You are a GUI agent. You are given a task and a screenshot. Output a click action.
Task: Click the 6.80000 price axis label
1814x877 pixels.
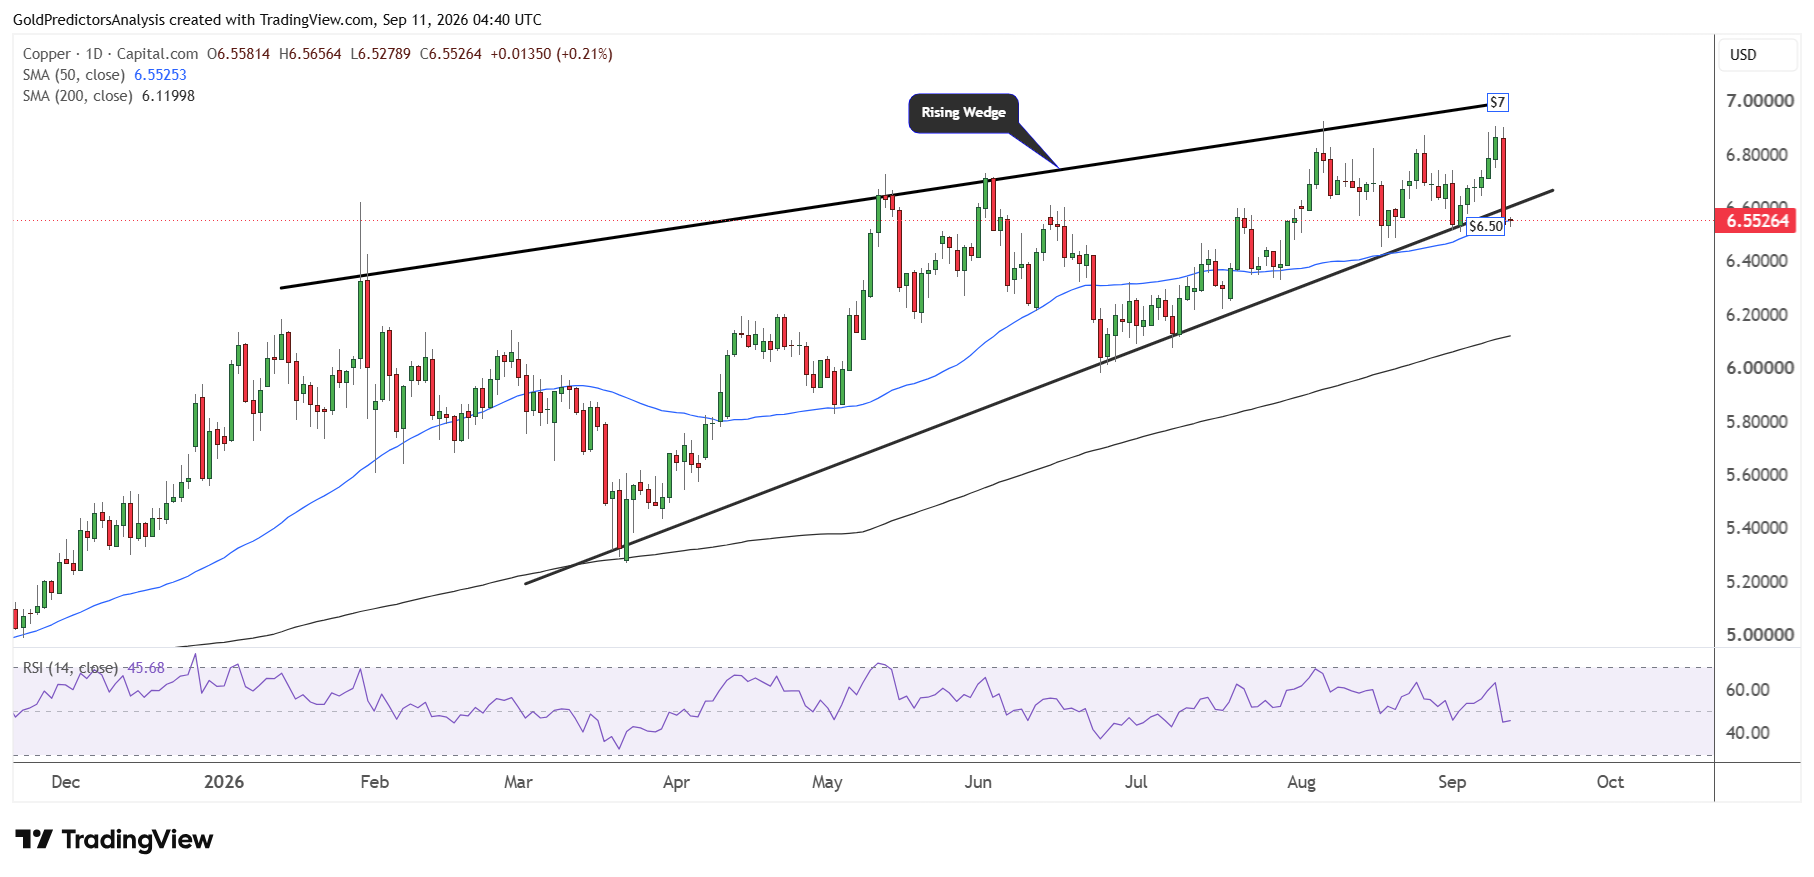click(x=1757, y=155)
